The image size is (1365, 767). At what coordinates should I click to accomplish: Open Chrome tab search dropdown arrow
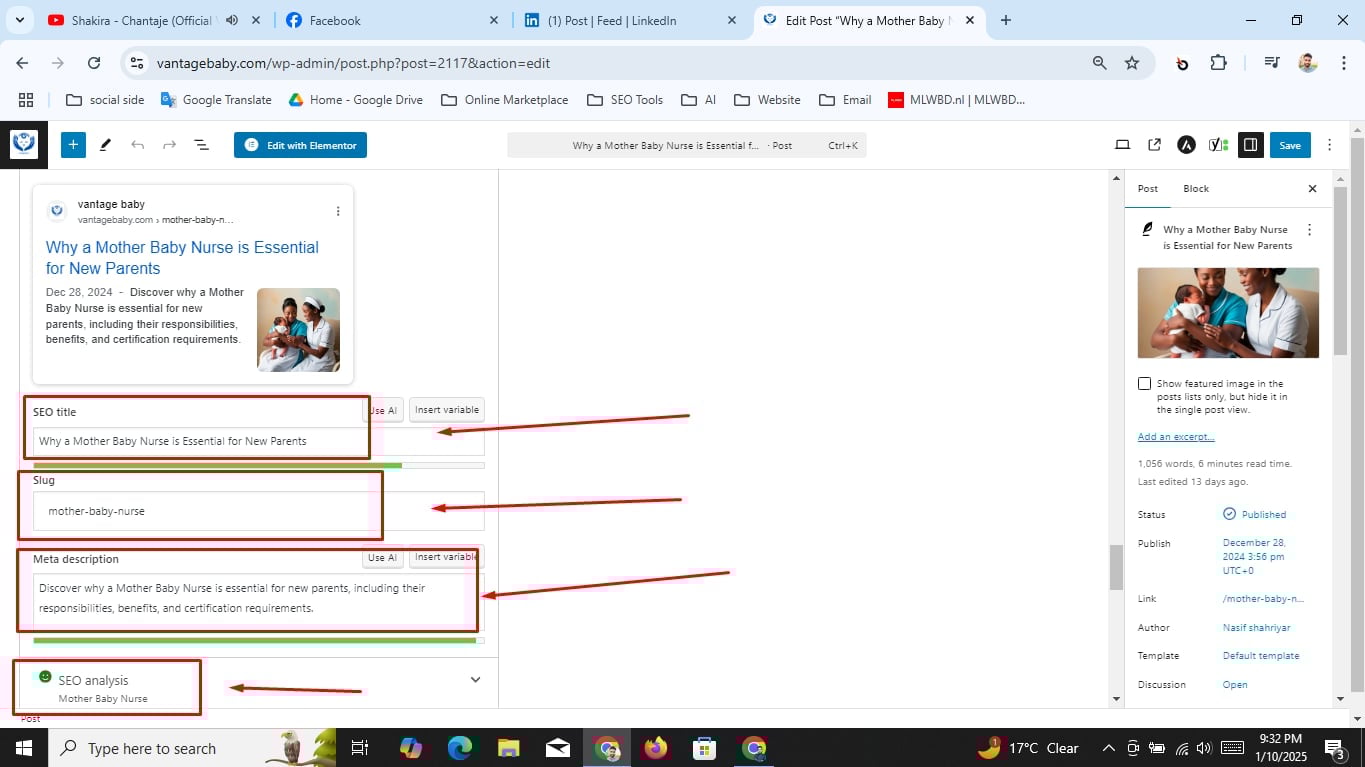coord(19,20)
